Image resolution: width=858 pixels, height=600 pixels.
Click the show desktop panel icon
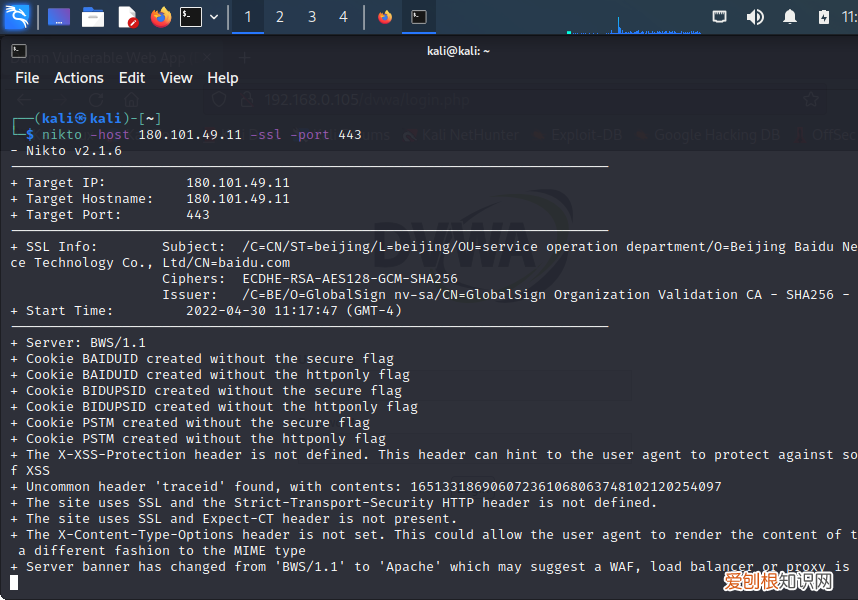click(x=59, y=17)
